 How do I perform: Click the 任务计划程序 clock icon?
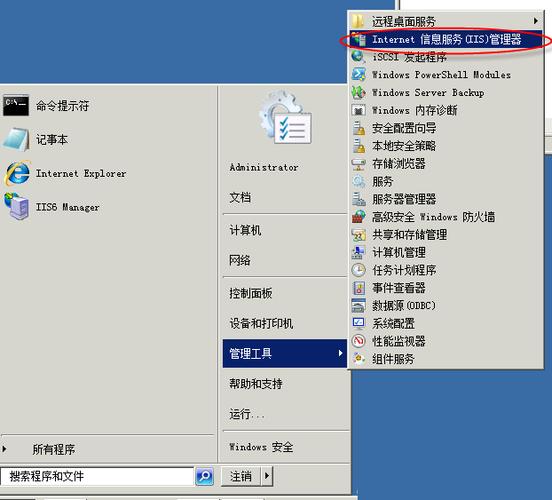pos(358,270)
